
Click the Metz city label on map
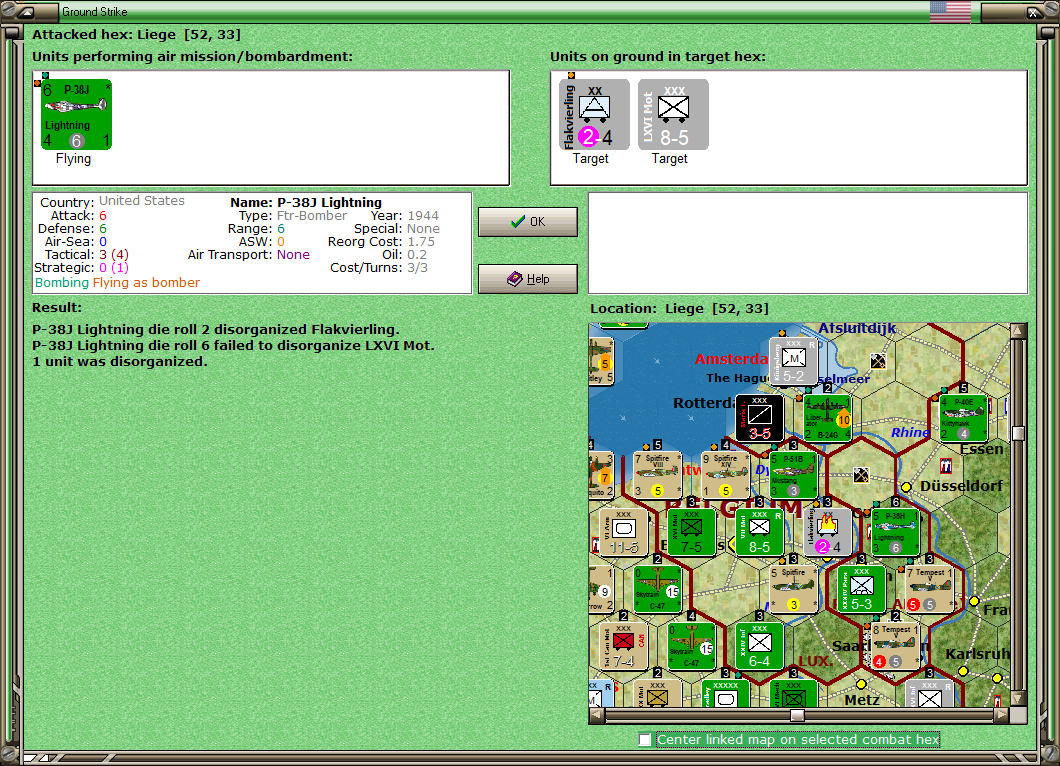coord(862,700)
